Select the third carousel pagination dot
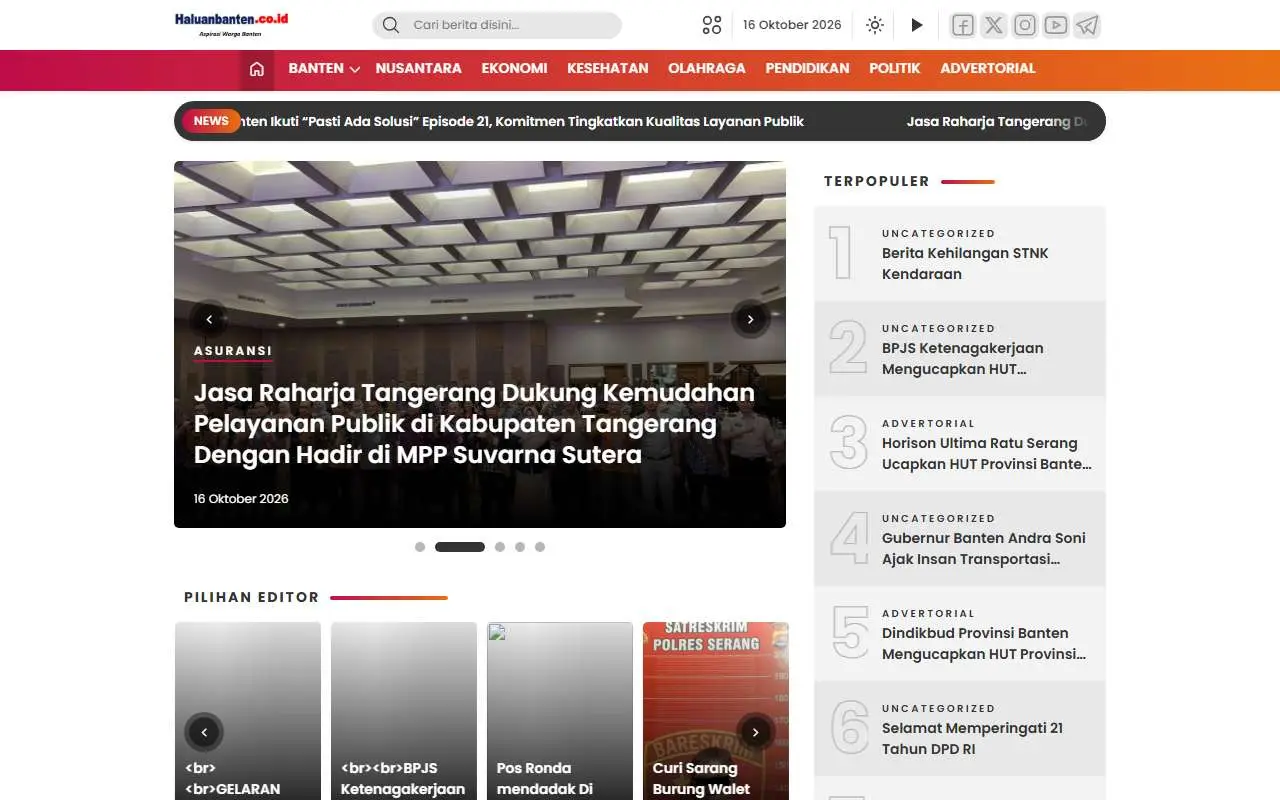Screen dimensions: 1280x800 pyautogui.click(x=500, y=547)
